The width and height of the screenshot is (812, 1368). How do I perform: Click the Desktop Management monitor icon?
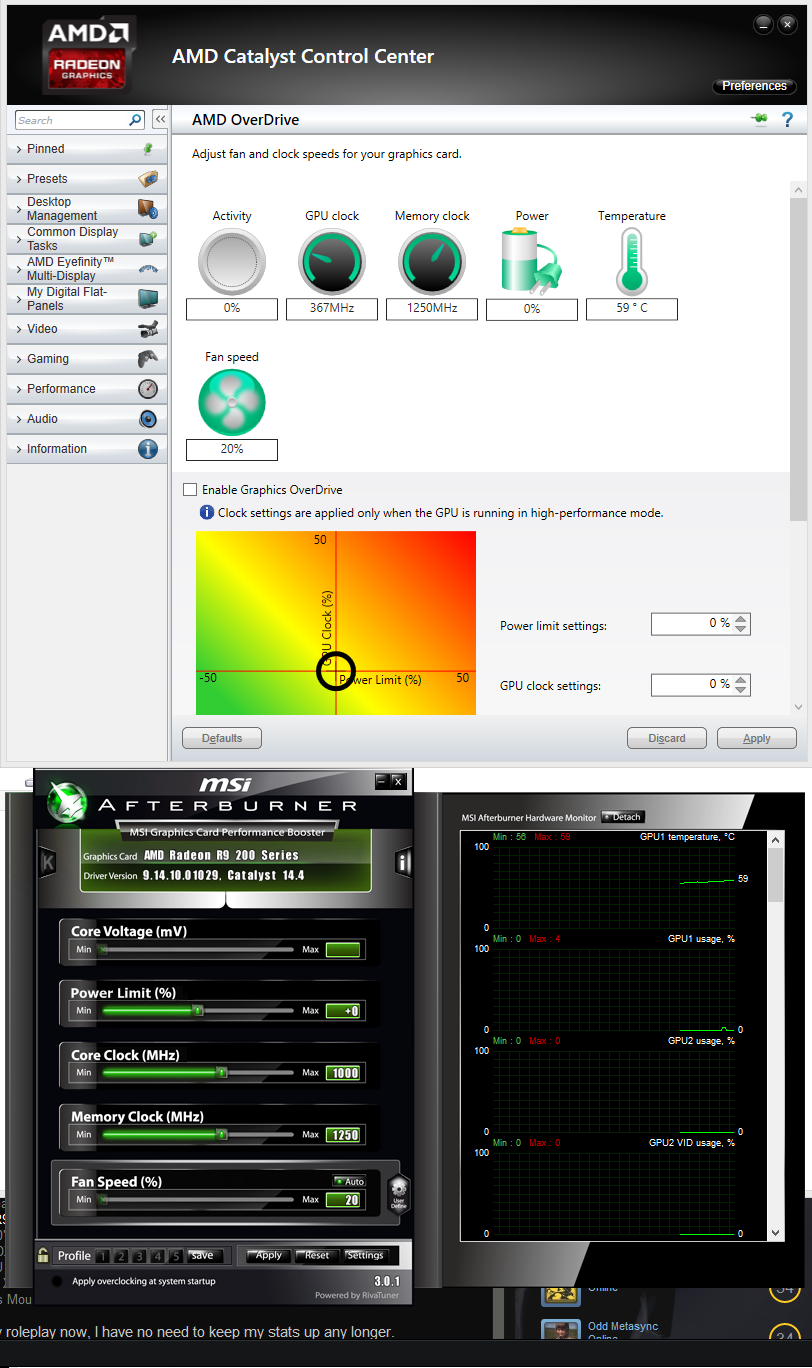click(147, 209)
